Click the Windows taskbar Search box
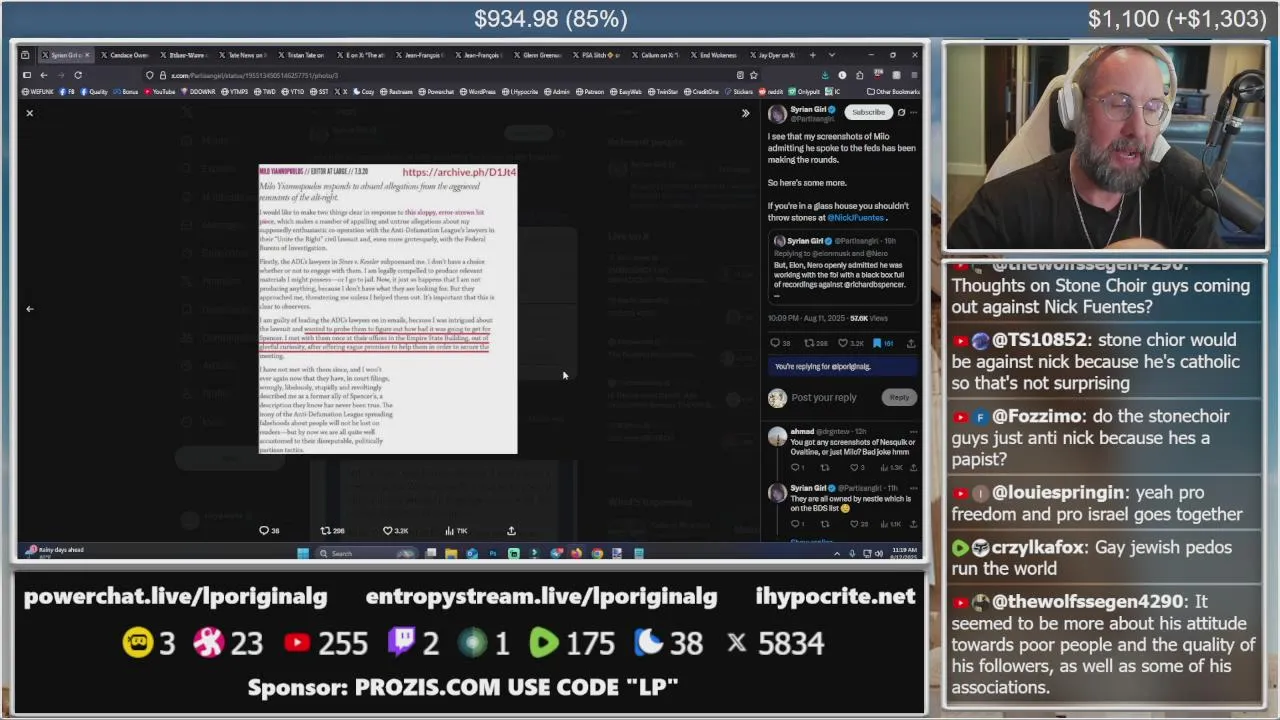 [x=365, y=553]
